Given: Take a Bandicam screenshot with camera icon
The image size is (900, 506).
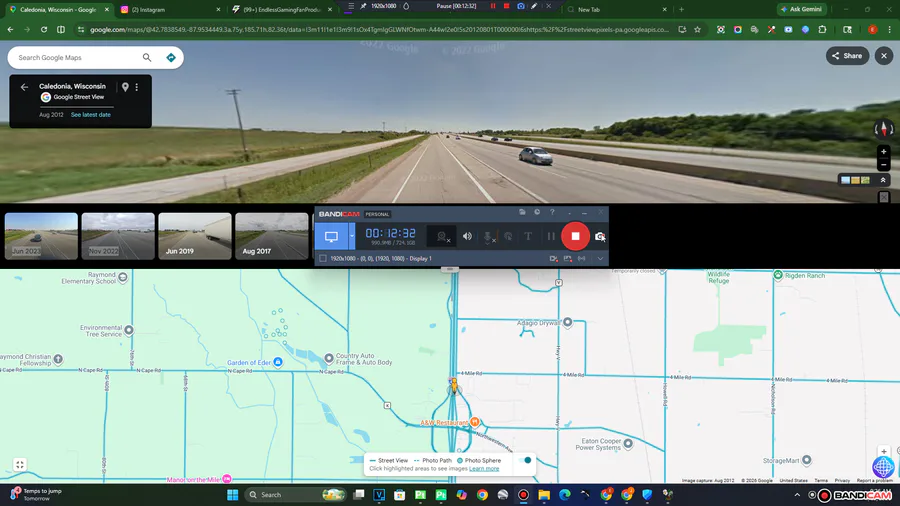Looking at the screenshot, I should click(x=600, y=236).
